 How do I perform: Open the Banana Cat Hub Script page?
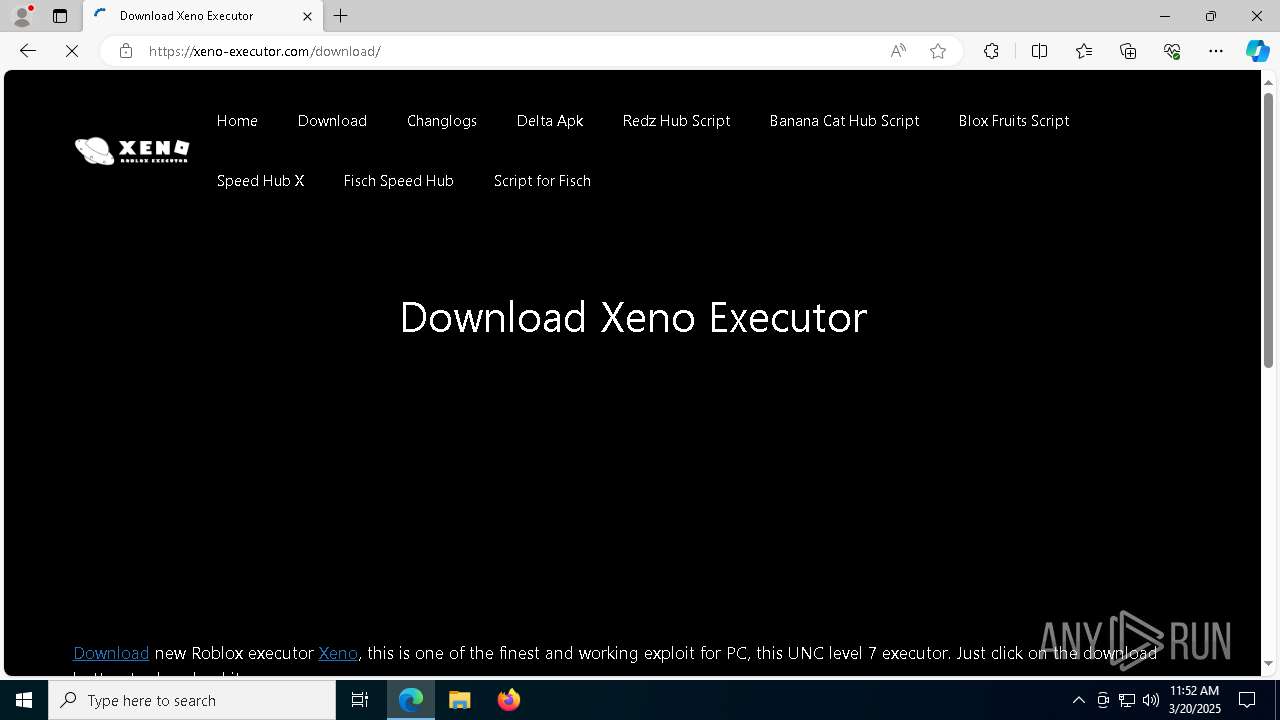844,121
